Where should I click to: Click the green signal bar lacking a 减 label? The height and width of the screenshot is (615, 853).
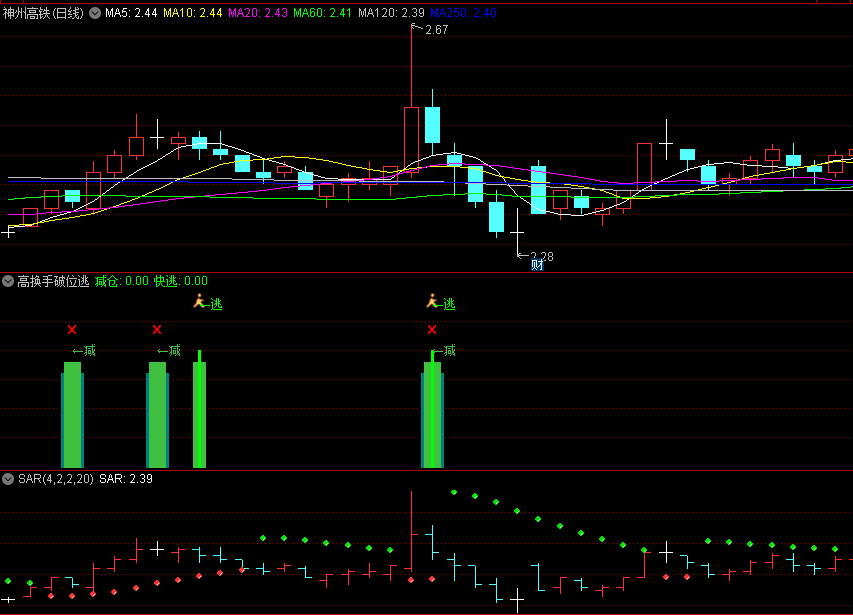coord(200,409)
